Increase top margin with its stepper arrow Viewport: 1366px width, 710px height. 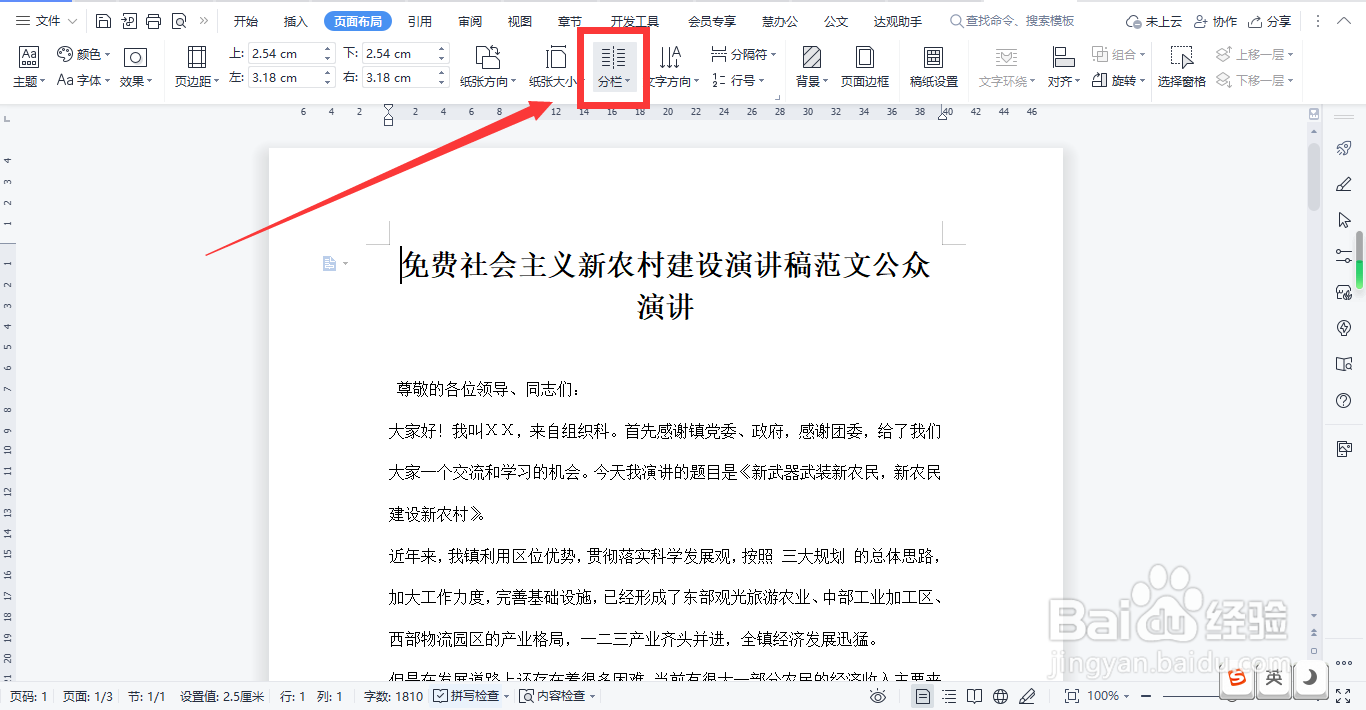click(x=327, y=48)
